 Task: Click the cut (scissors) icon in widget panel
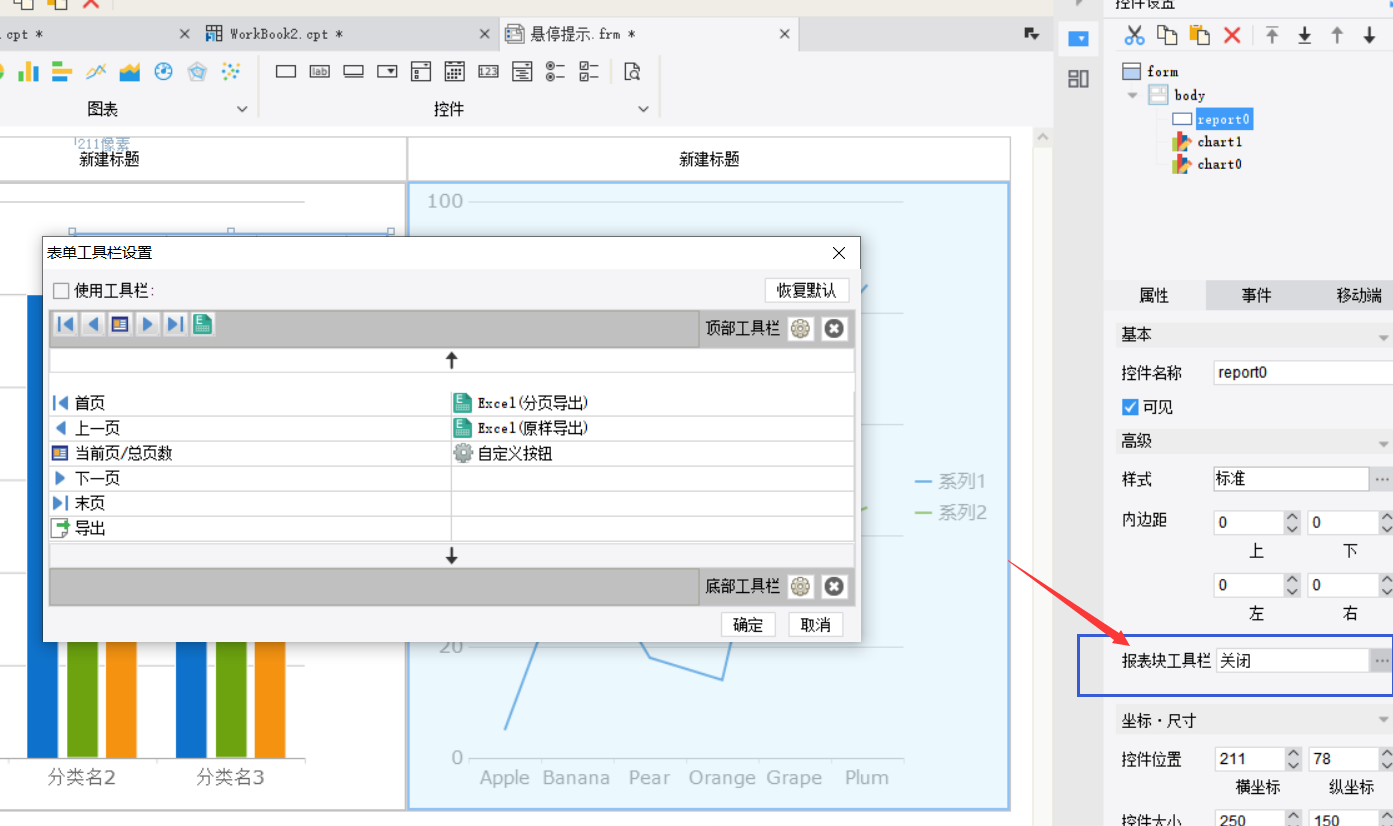click(x=1134, y=36)
